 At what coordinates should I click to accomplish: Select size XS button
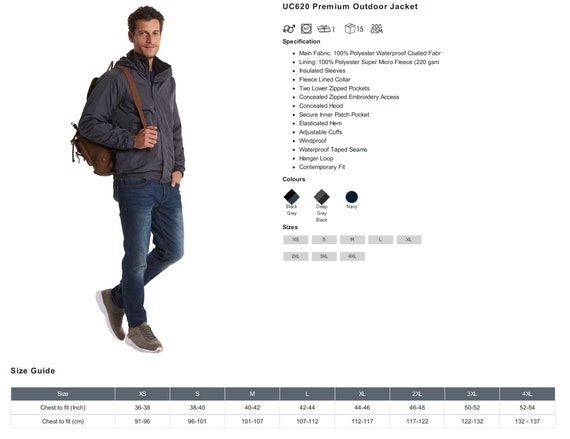click(x=296, y=240)
